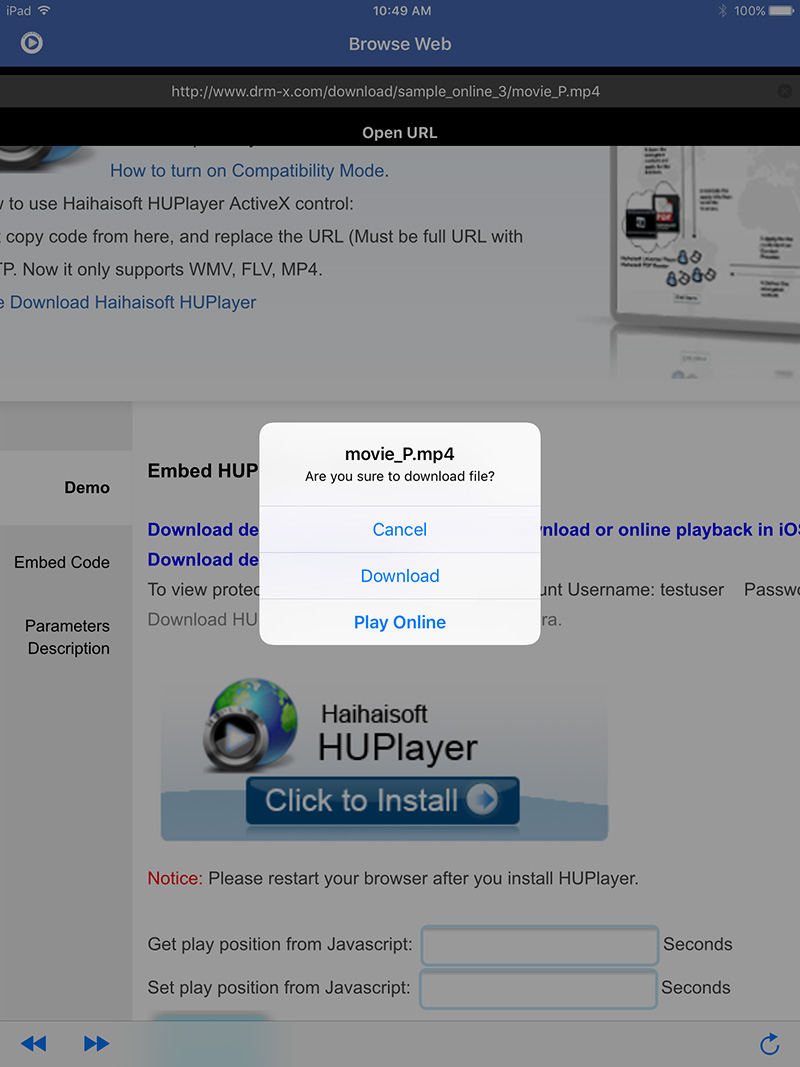This screenshot has height=1067, width=800.
Task: Tap the 'Embed HUP' heading text
Action: point(203,471)
